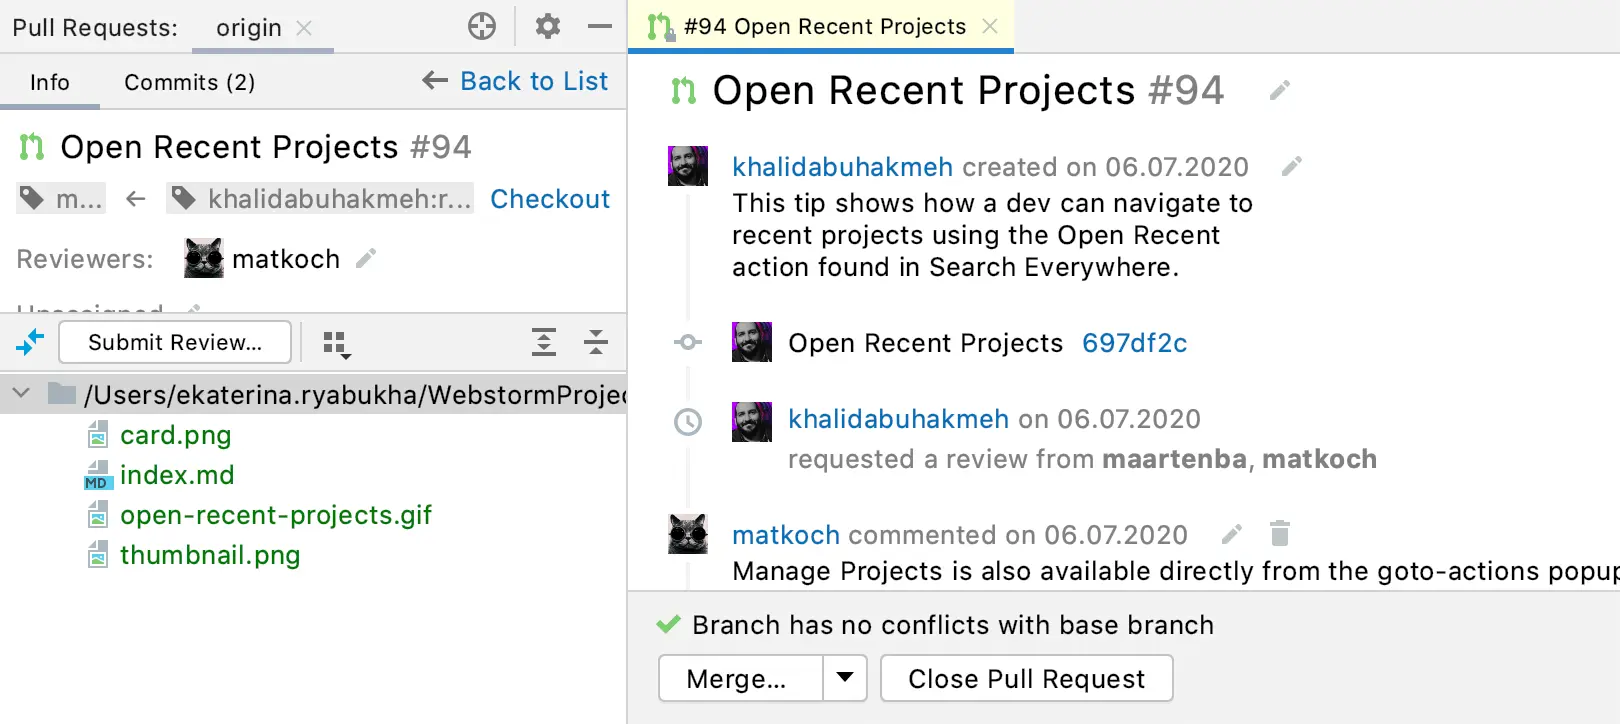Screen dimensions: 1620x724
Task: Click the locate pull request crosshair icon
Action: click(482, 26)
